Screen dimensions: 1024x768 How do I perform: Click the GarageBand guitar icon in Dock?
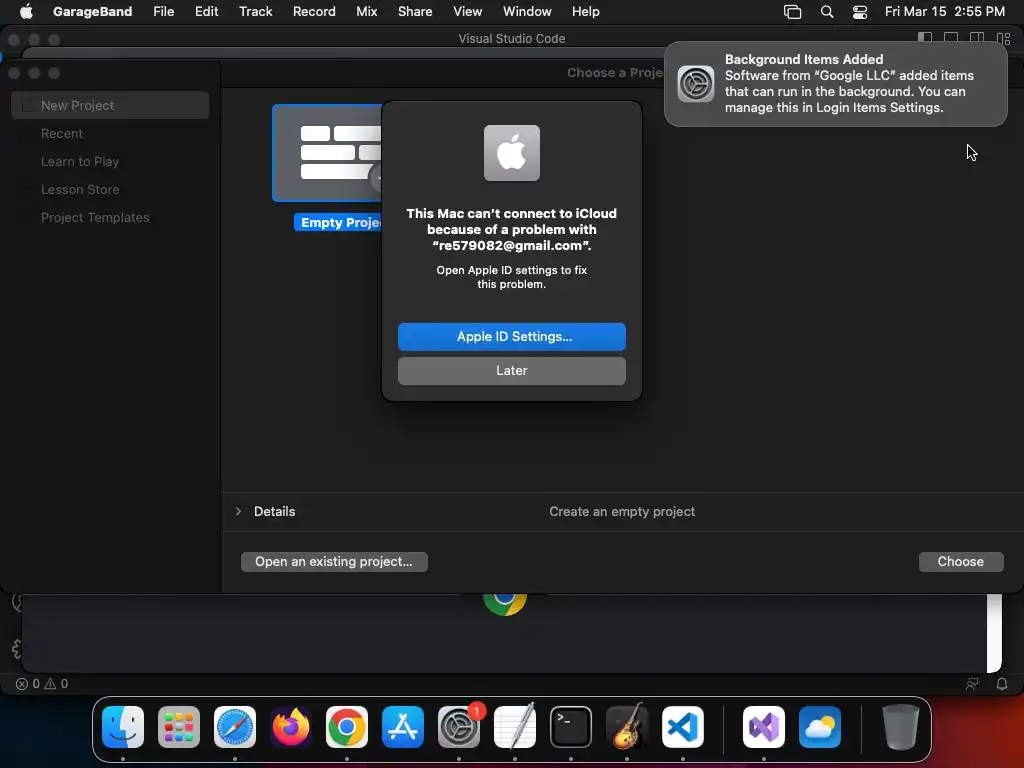click(627, 727)
